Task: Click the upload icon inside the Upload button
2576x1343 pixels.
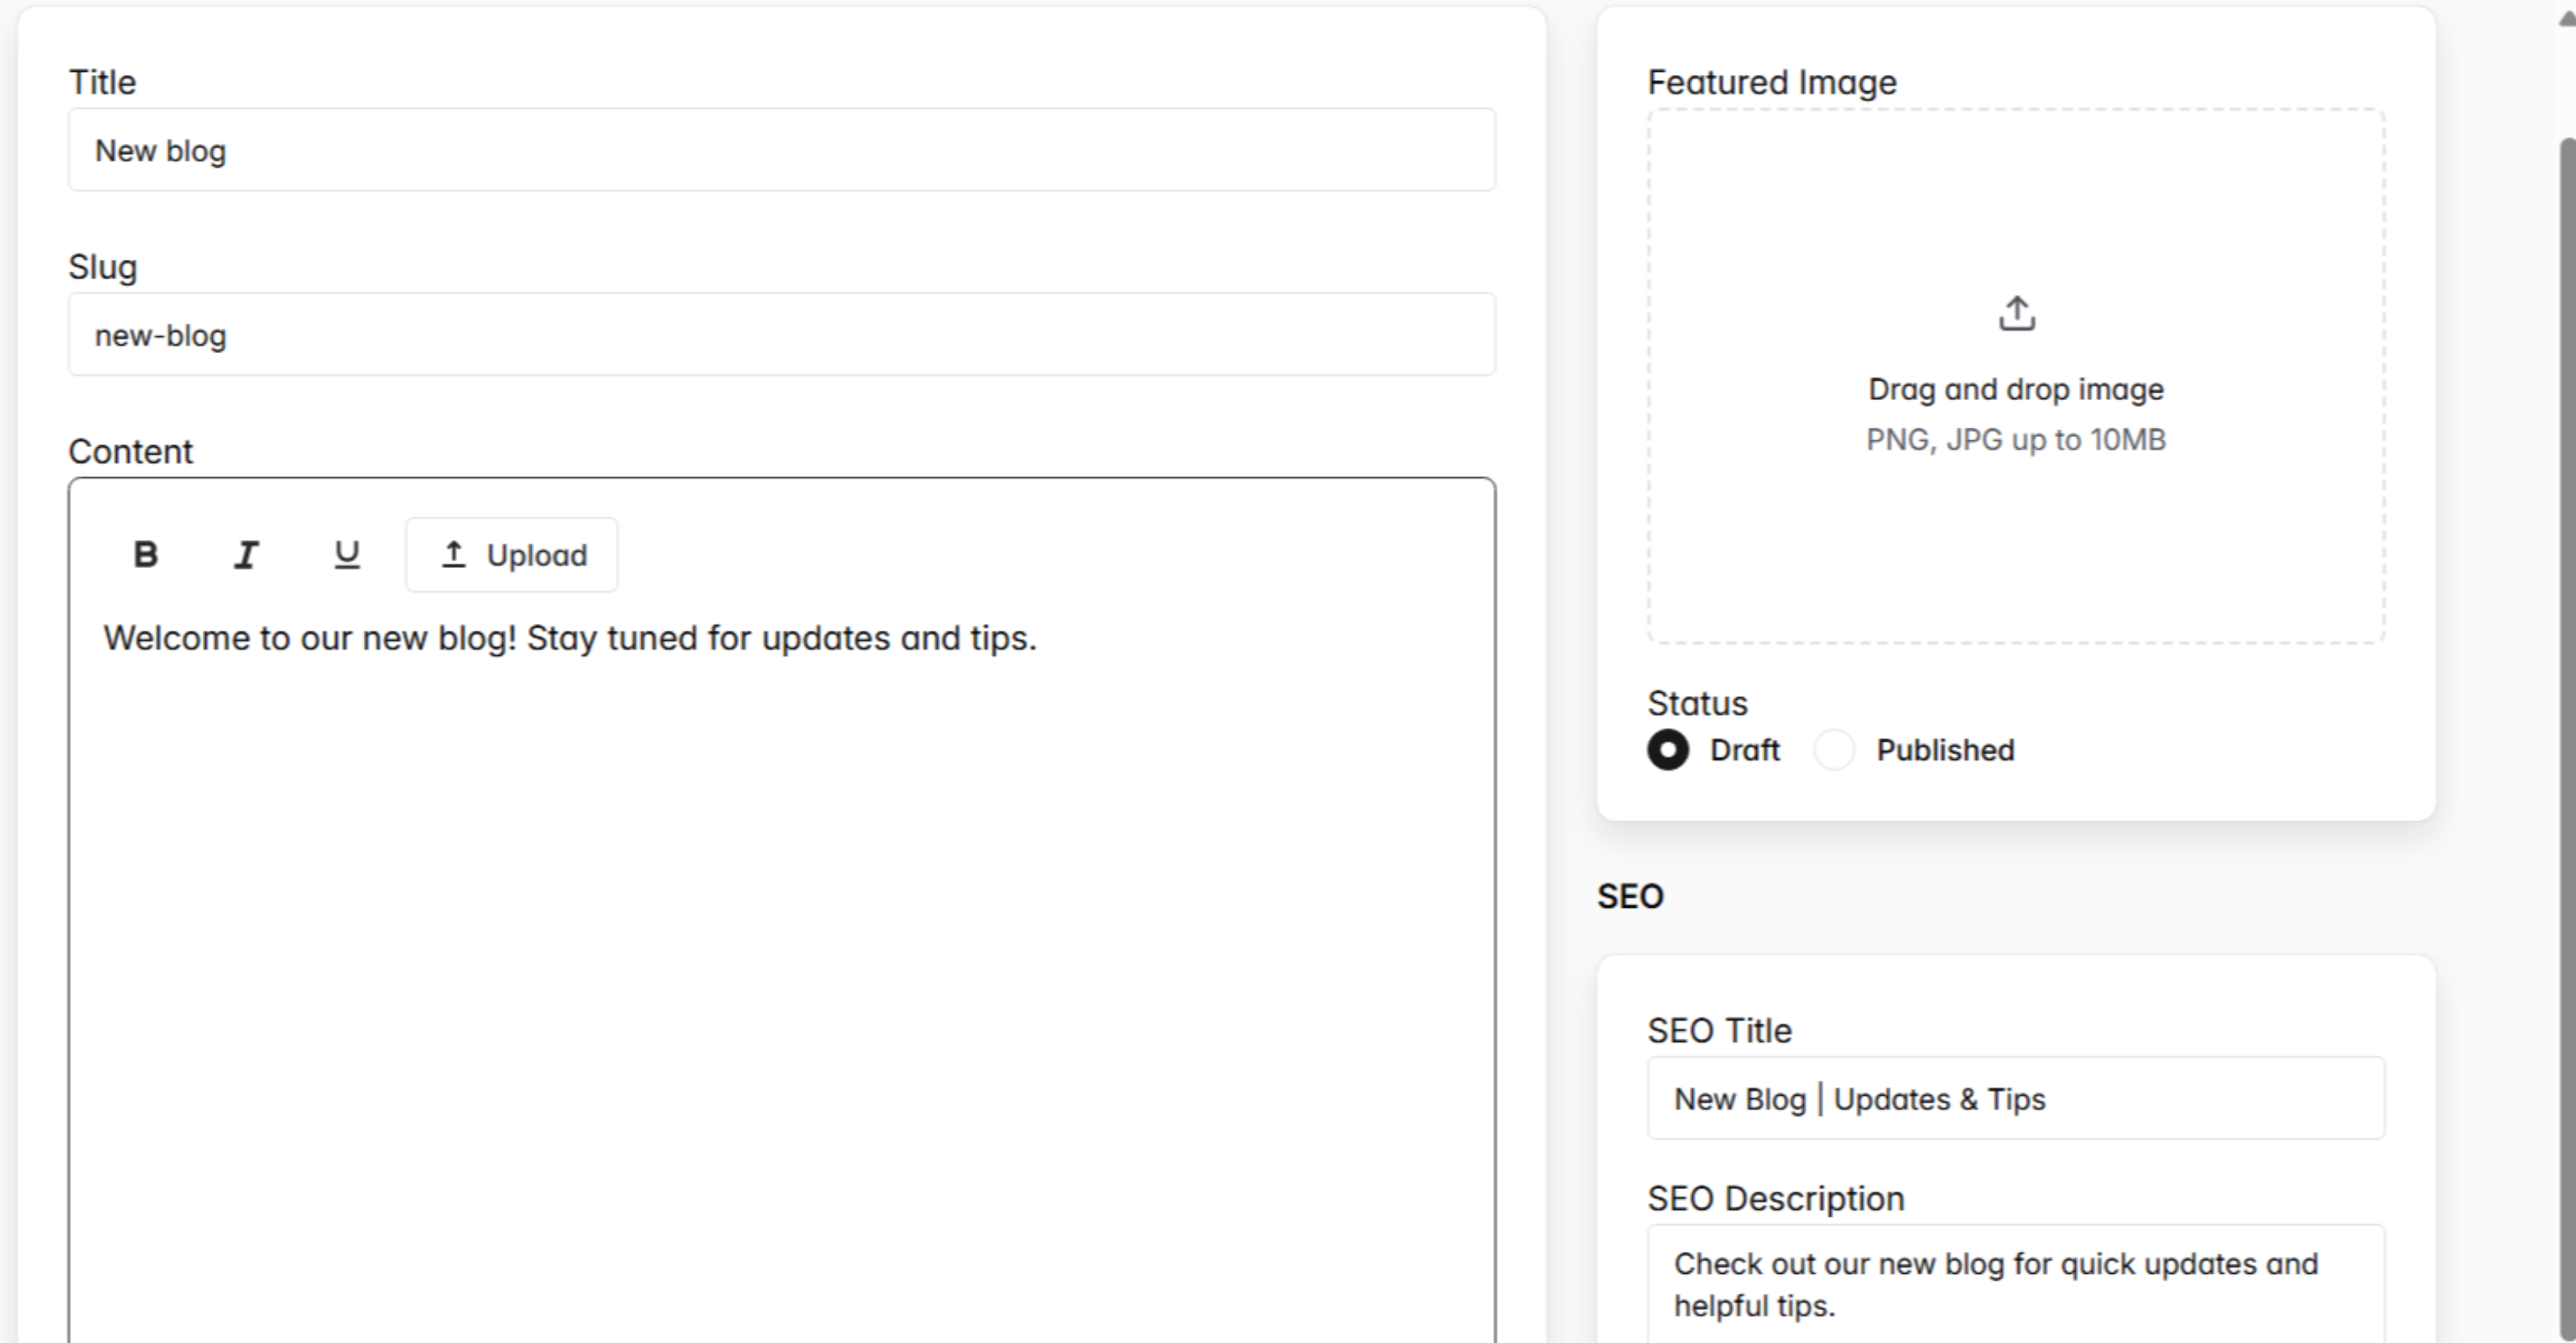Action: pyautogui.click(x=453, y=554)
